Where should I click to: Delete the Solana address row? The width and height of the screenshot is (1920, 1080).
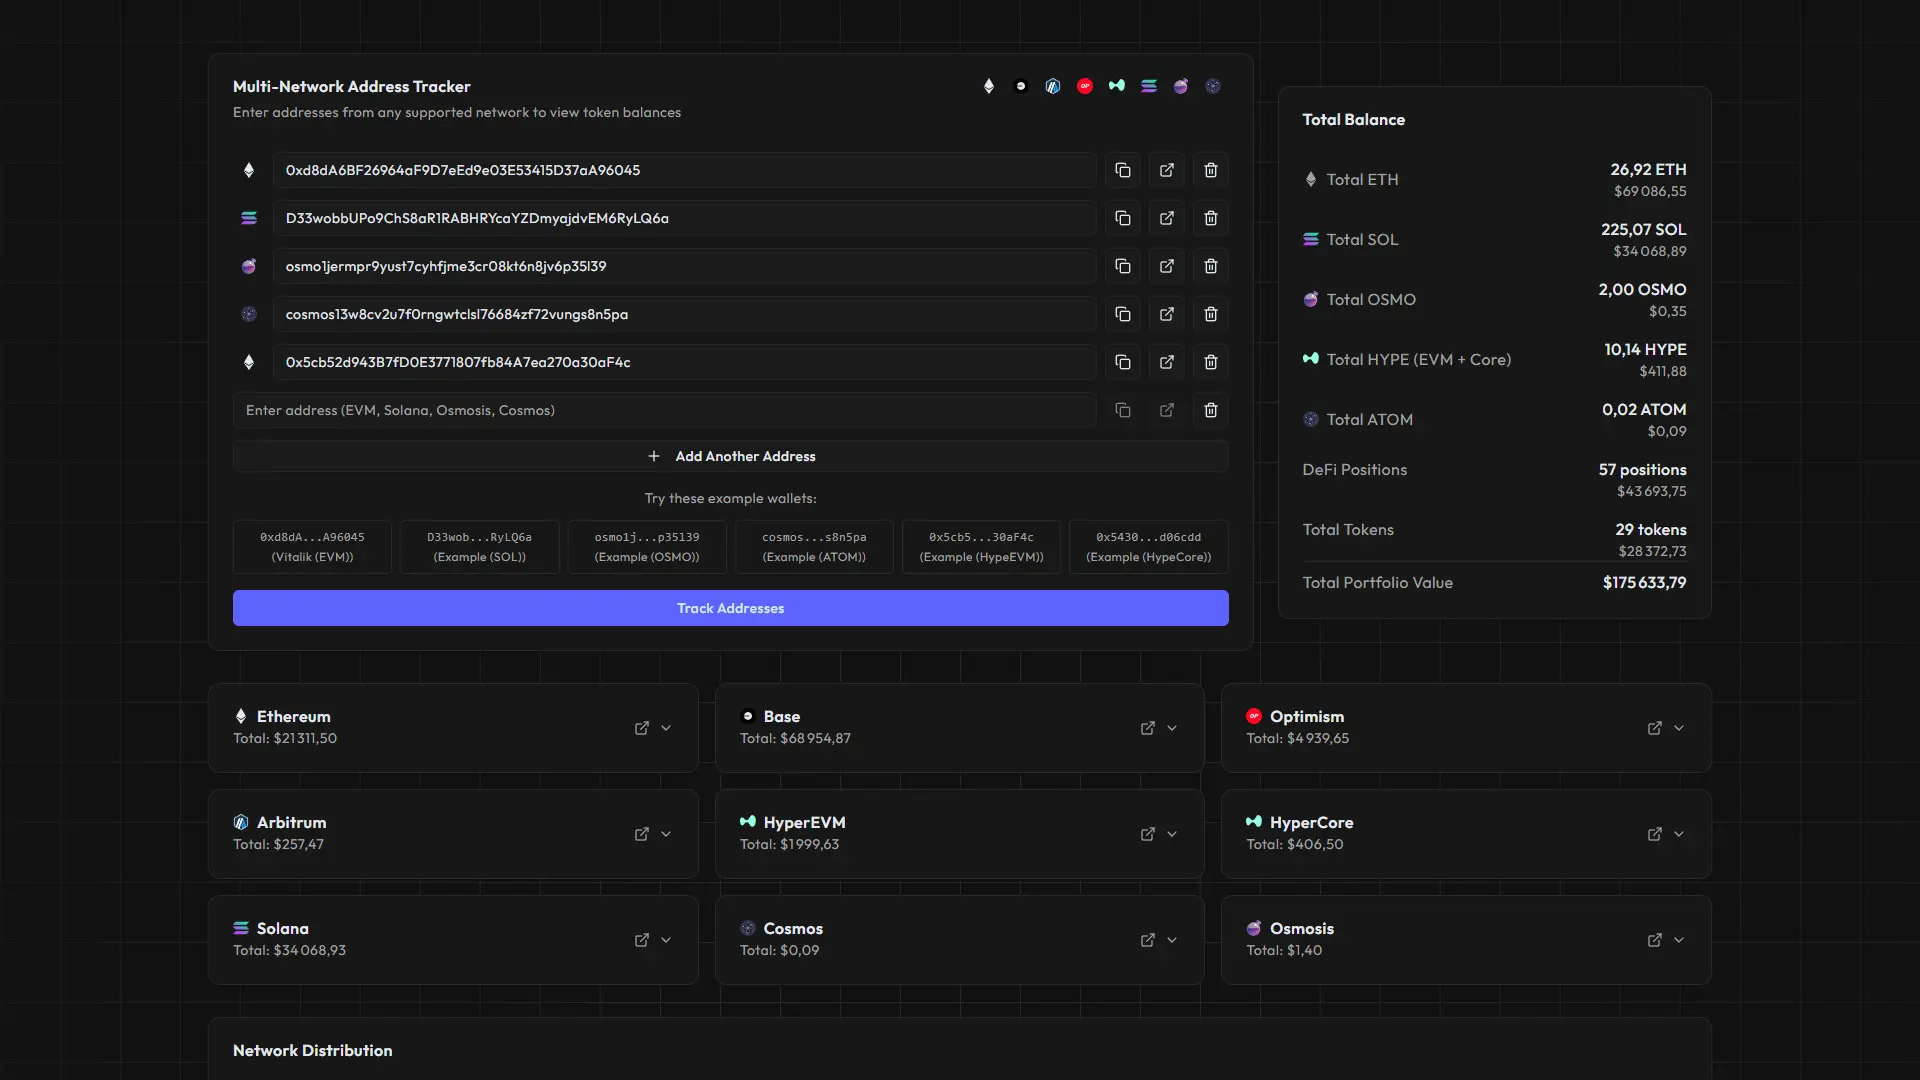tap(1210, 218)
